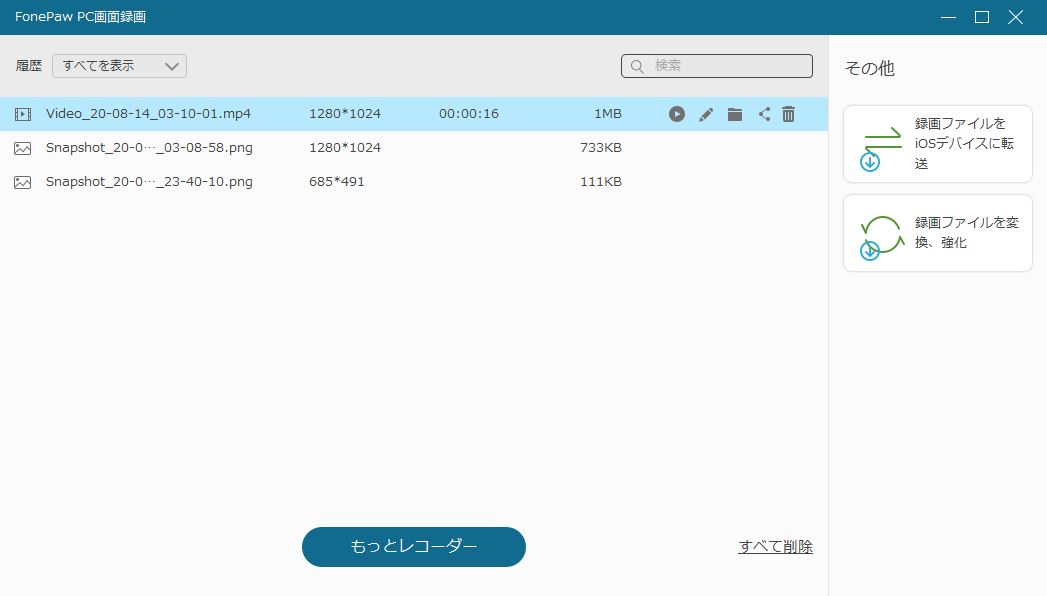Click the convert cycle arrows icon
Image resolution: width=1047 pixels, height=596 pixels.
pos(881,238)
